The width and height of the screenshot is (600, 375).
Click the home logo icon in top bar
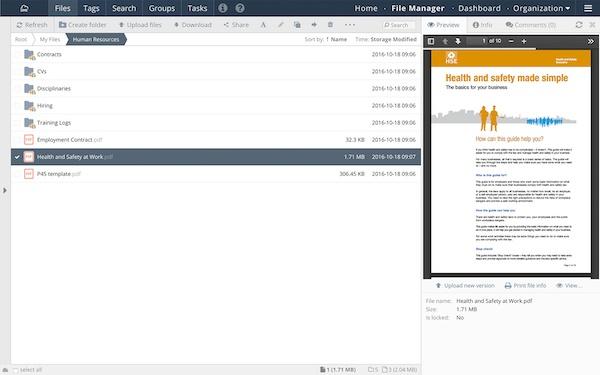coord(24,8)
